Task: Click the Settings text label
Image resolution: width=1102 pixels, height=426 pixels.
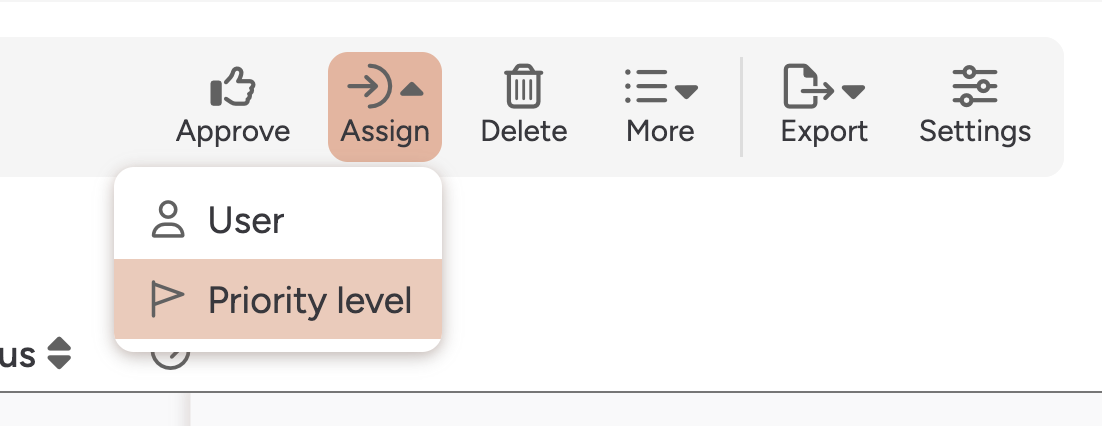Action: click(975, 131)
